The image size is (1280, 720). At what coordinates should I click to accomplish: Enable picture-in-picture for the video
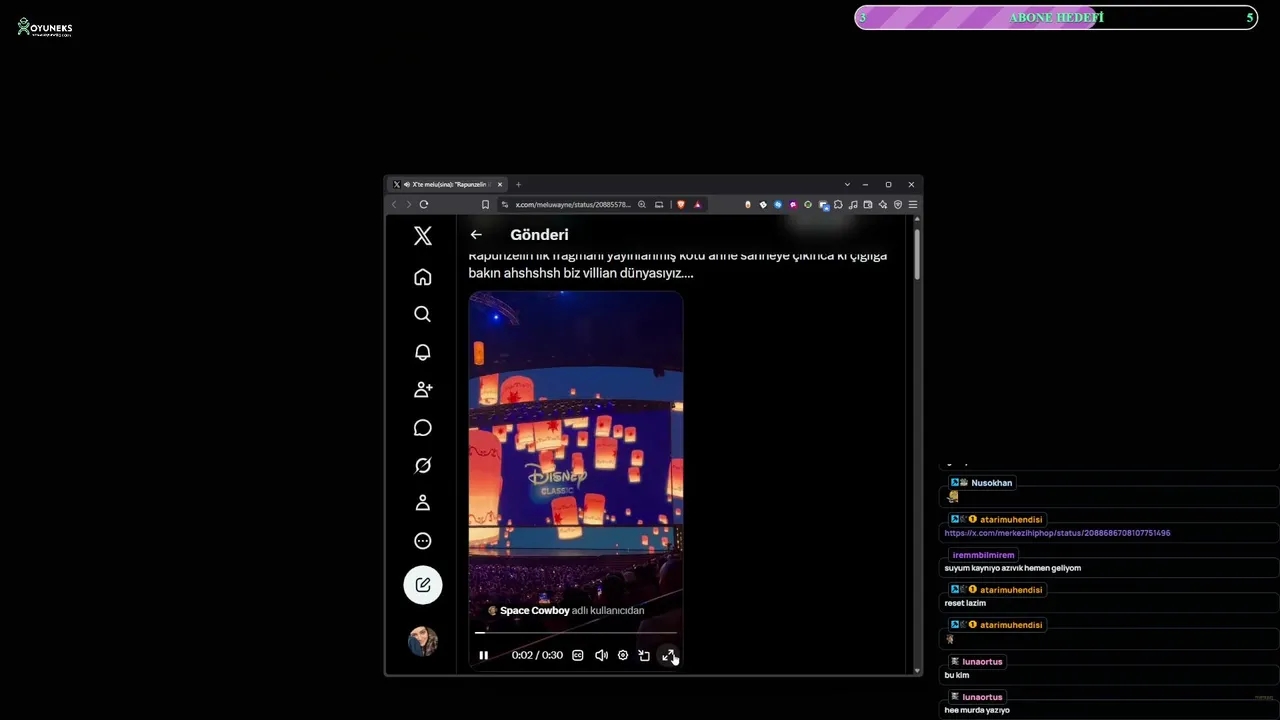tap(645, 656)
